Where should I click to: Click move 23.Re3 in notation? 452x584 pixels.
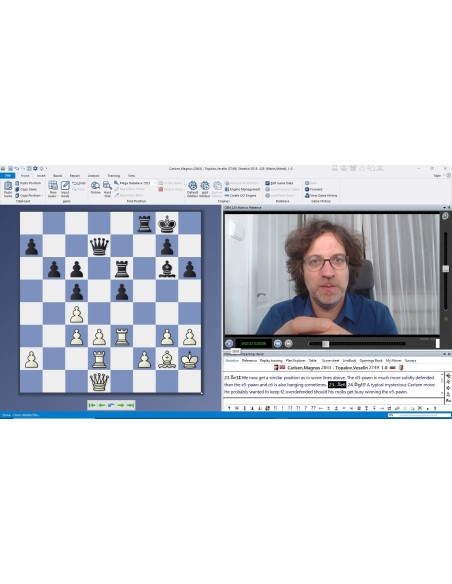231,378
